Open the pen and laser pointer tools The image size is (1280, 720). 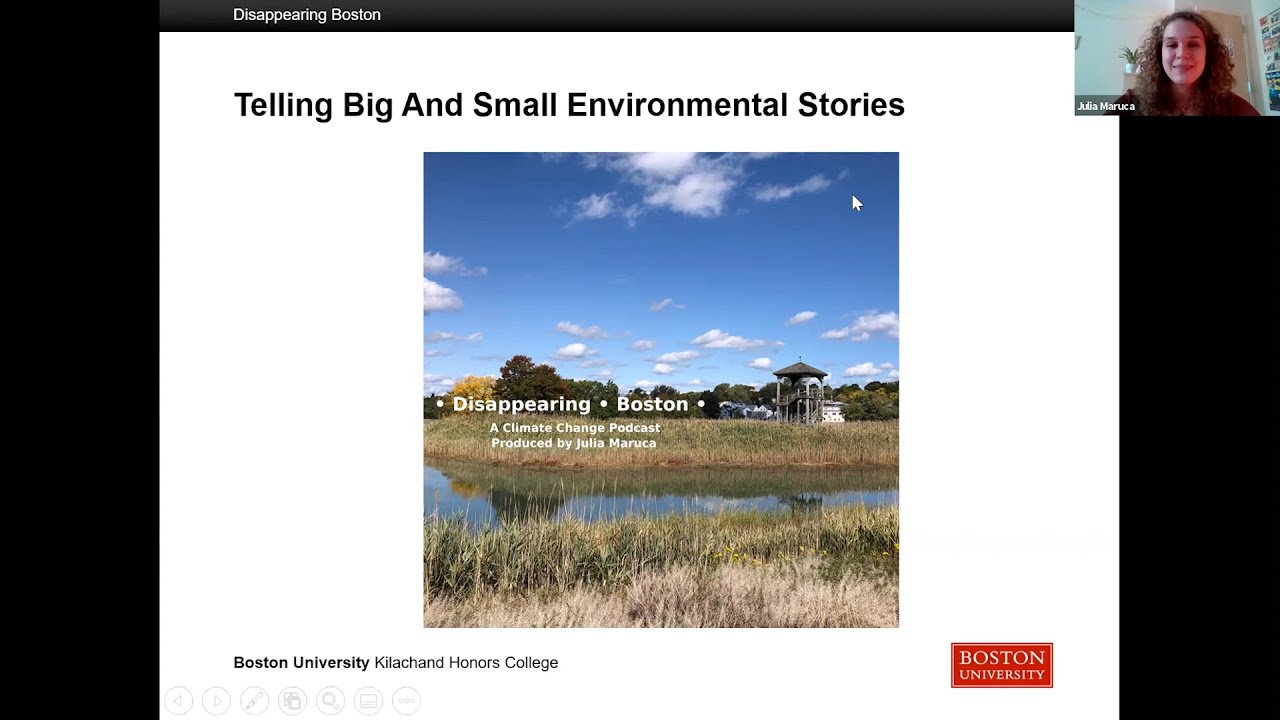(254, 701)
